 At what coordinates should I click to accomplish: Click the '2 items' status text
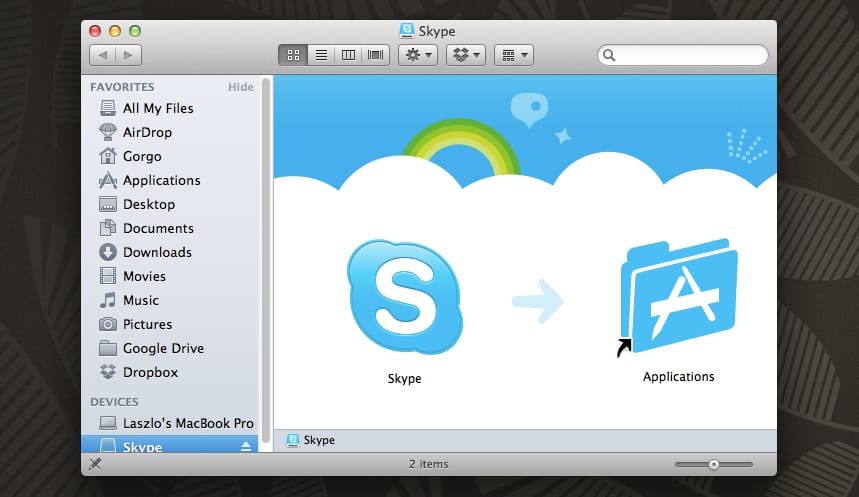[x=428, y=464]
